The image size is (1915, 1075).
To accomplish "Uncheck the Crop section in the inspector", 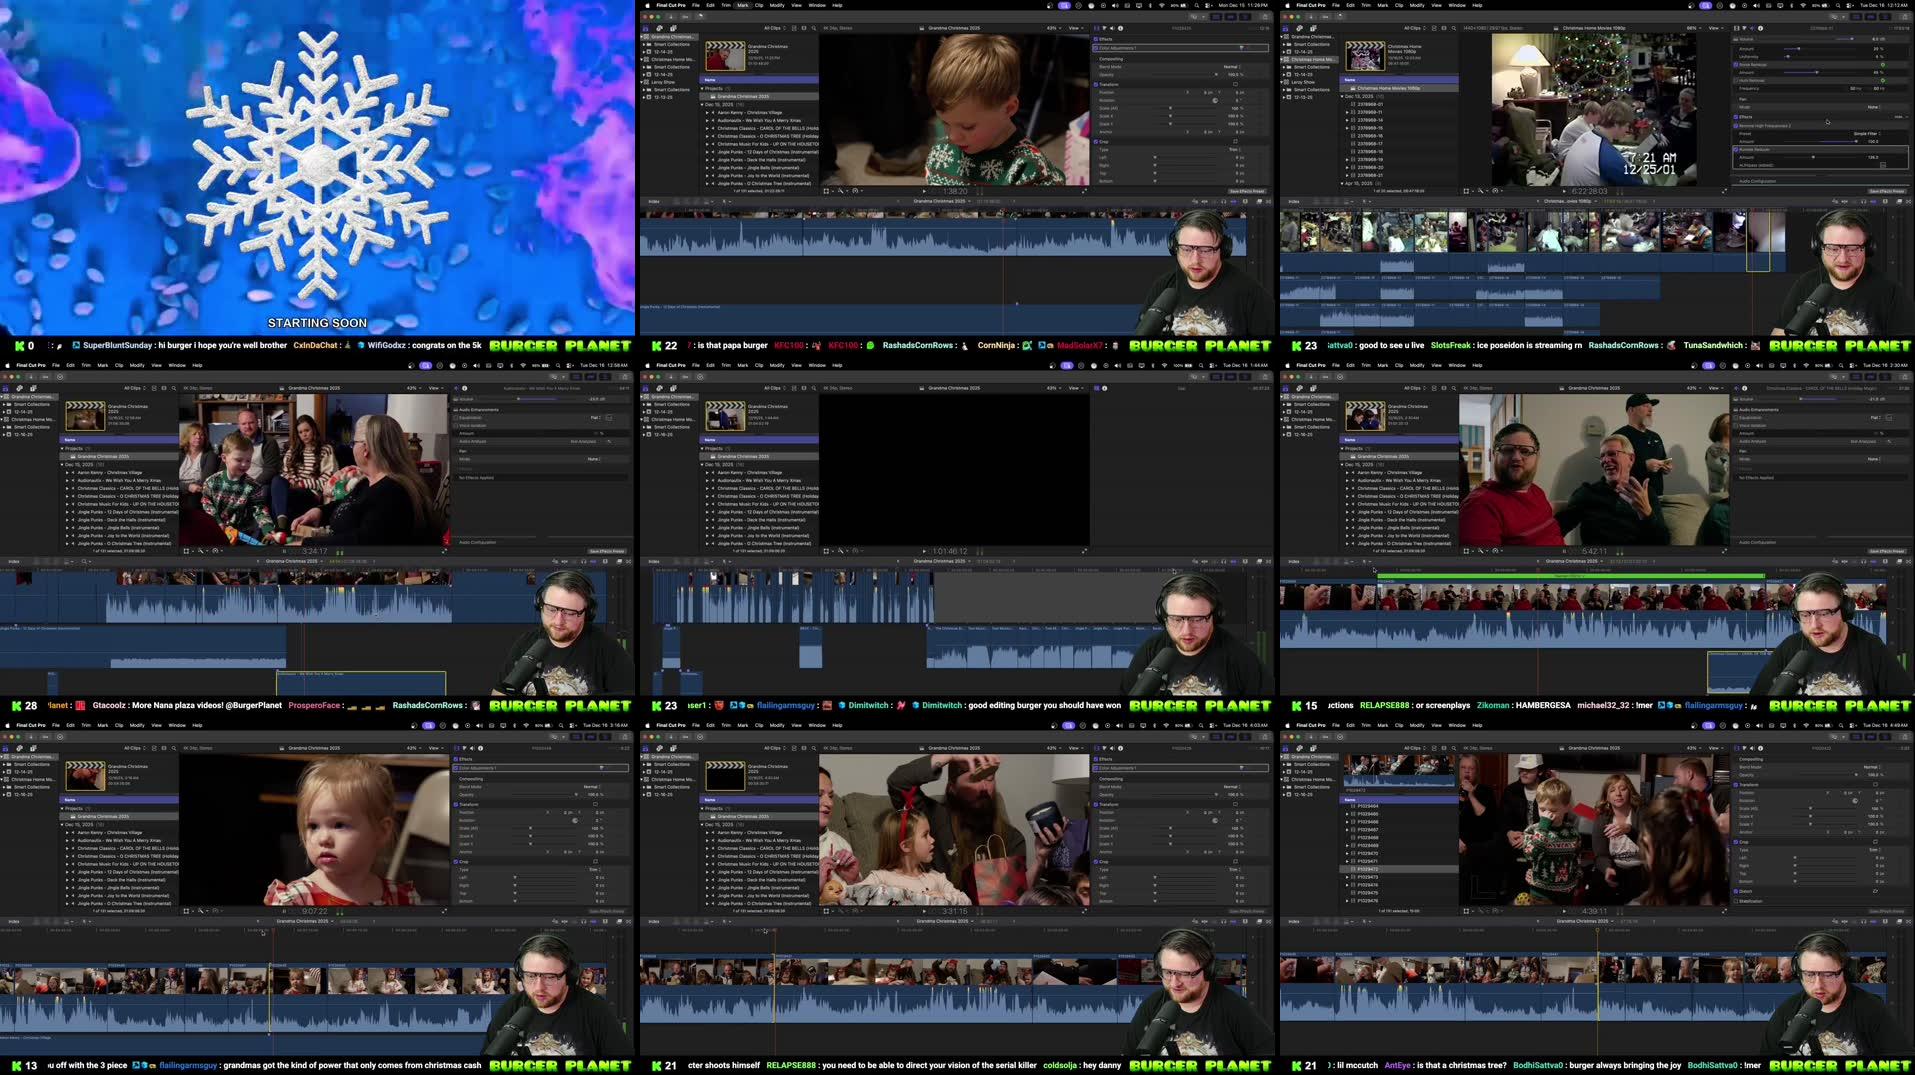I will tap(1096, 142).
